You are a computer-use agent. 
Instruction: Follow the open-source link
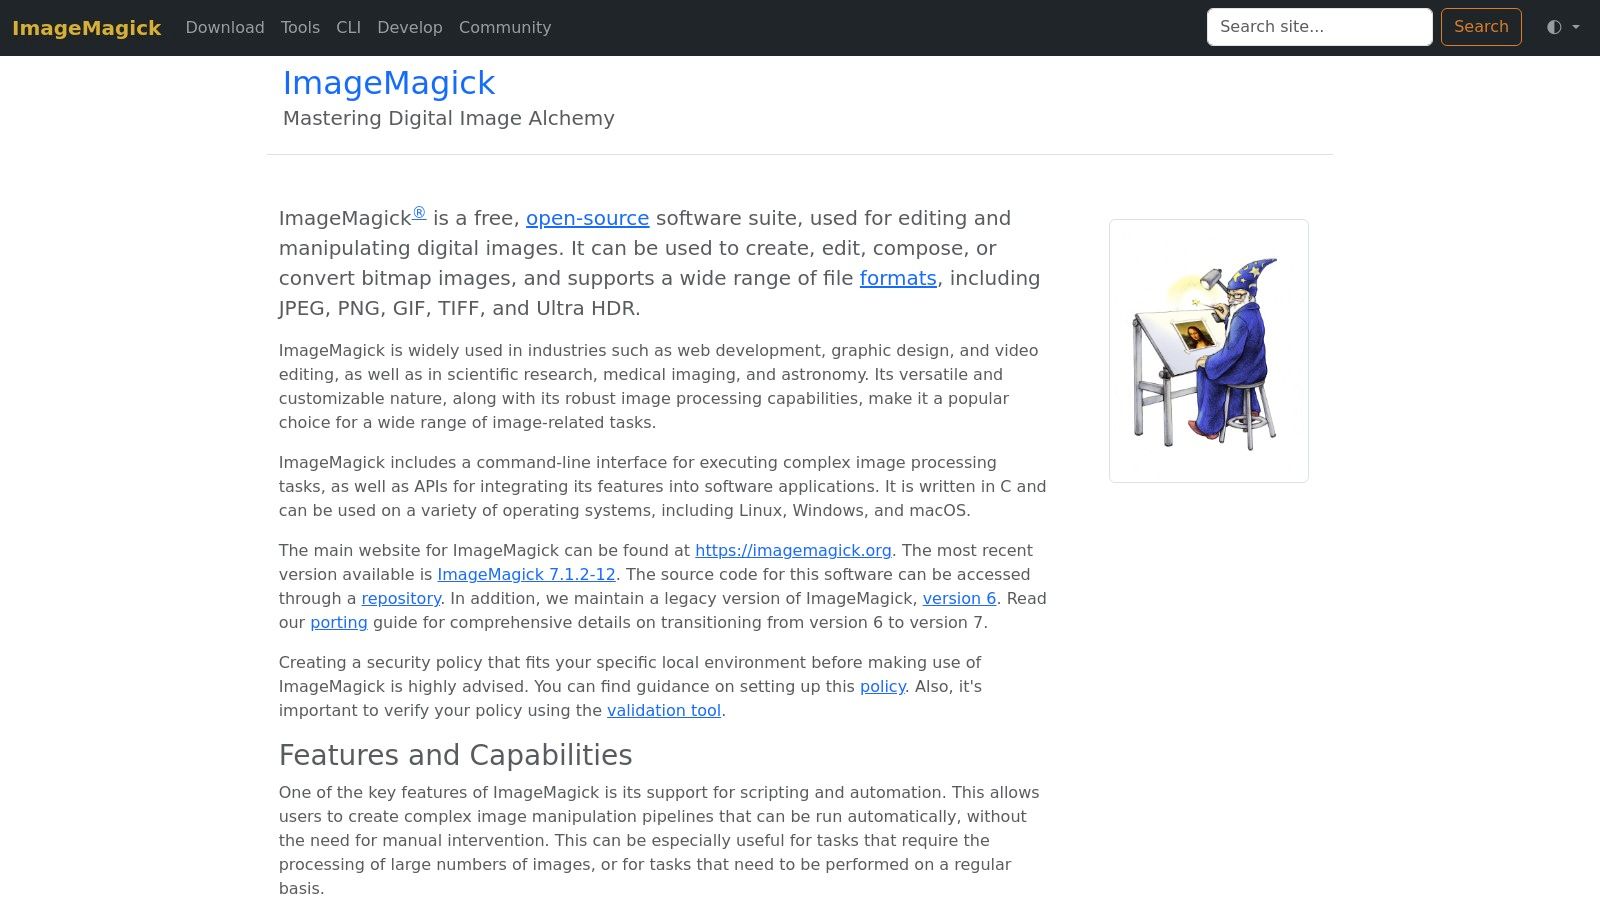point(588,218)
